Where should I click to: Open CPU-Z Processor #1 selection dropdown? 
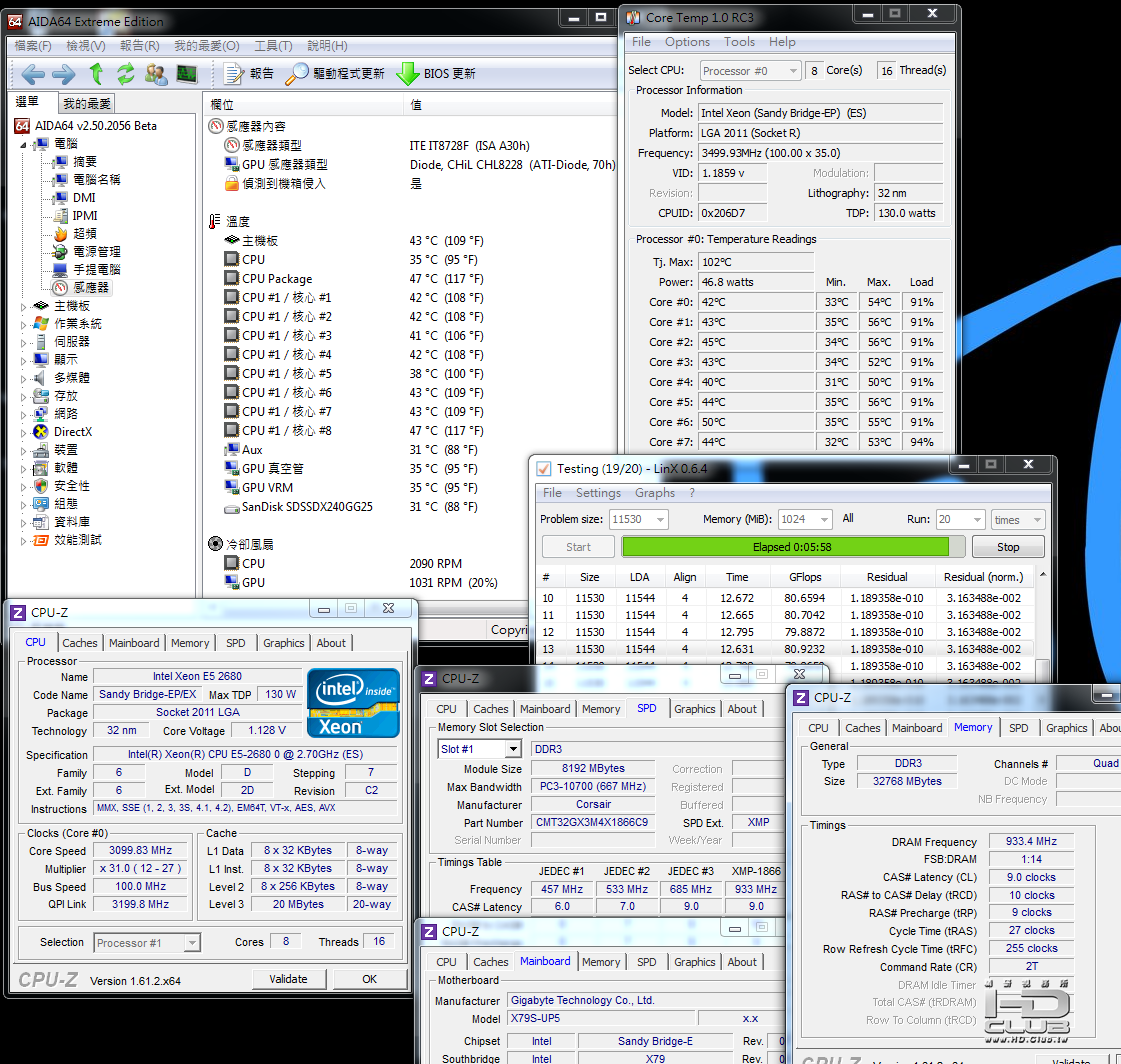pos(147,942)
